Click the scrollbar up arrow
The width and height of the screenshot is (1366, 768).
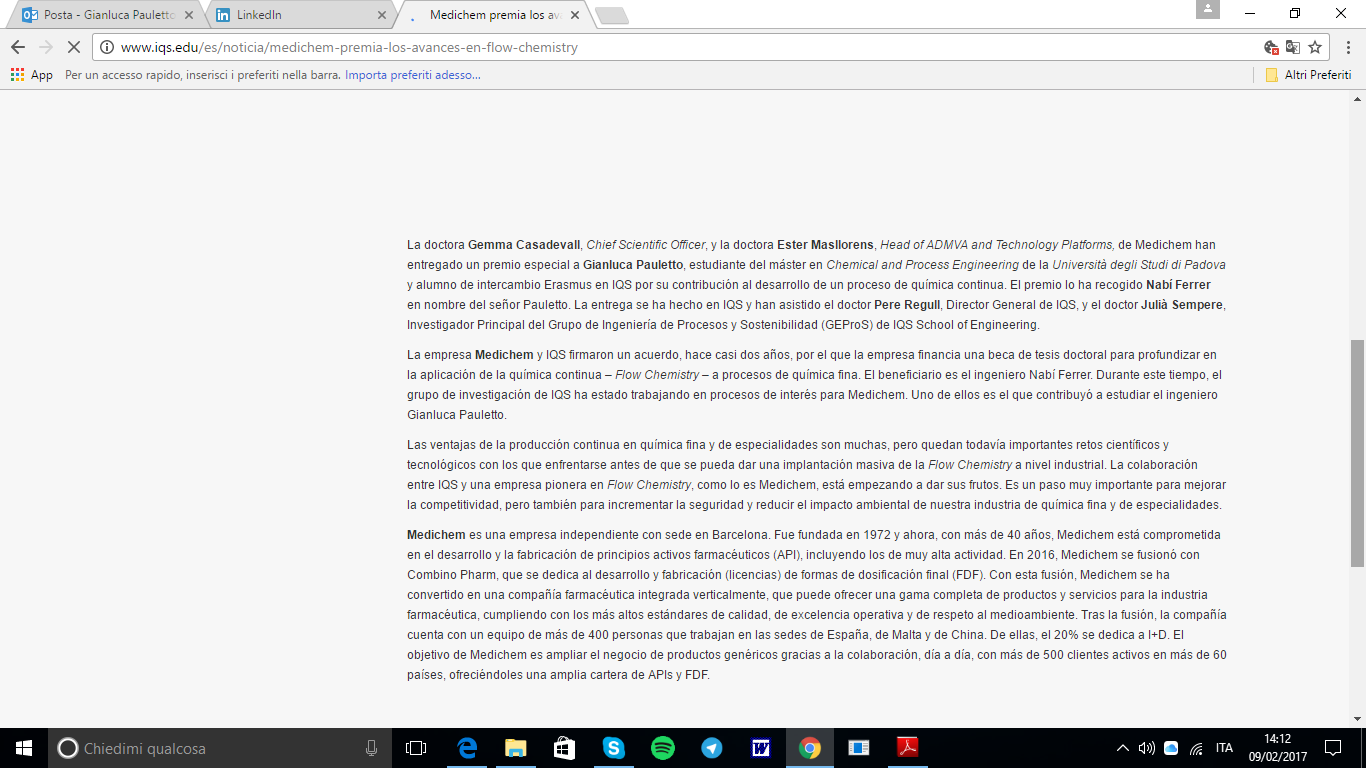pos(1357,99)
